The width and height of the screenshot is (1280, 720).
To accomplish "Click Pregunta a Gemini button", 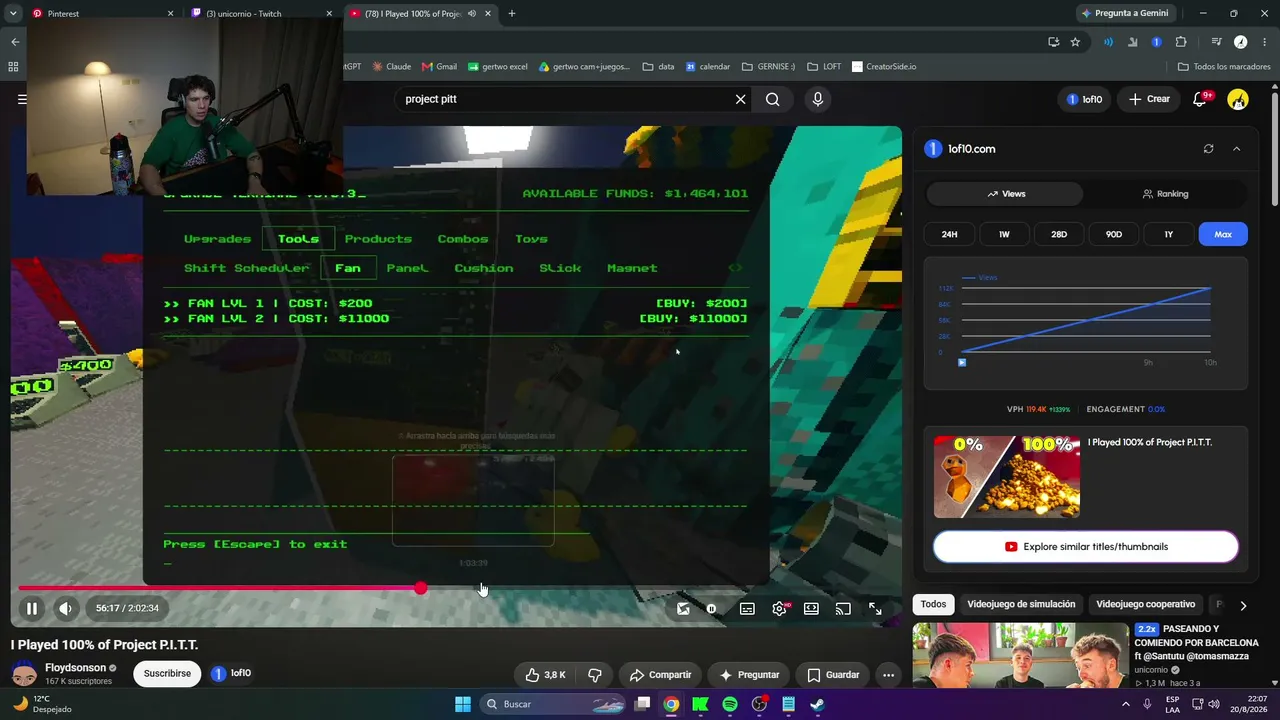I will point(1124,14).
